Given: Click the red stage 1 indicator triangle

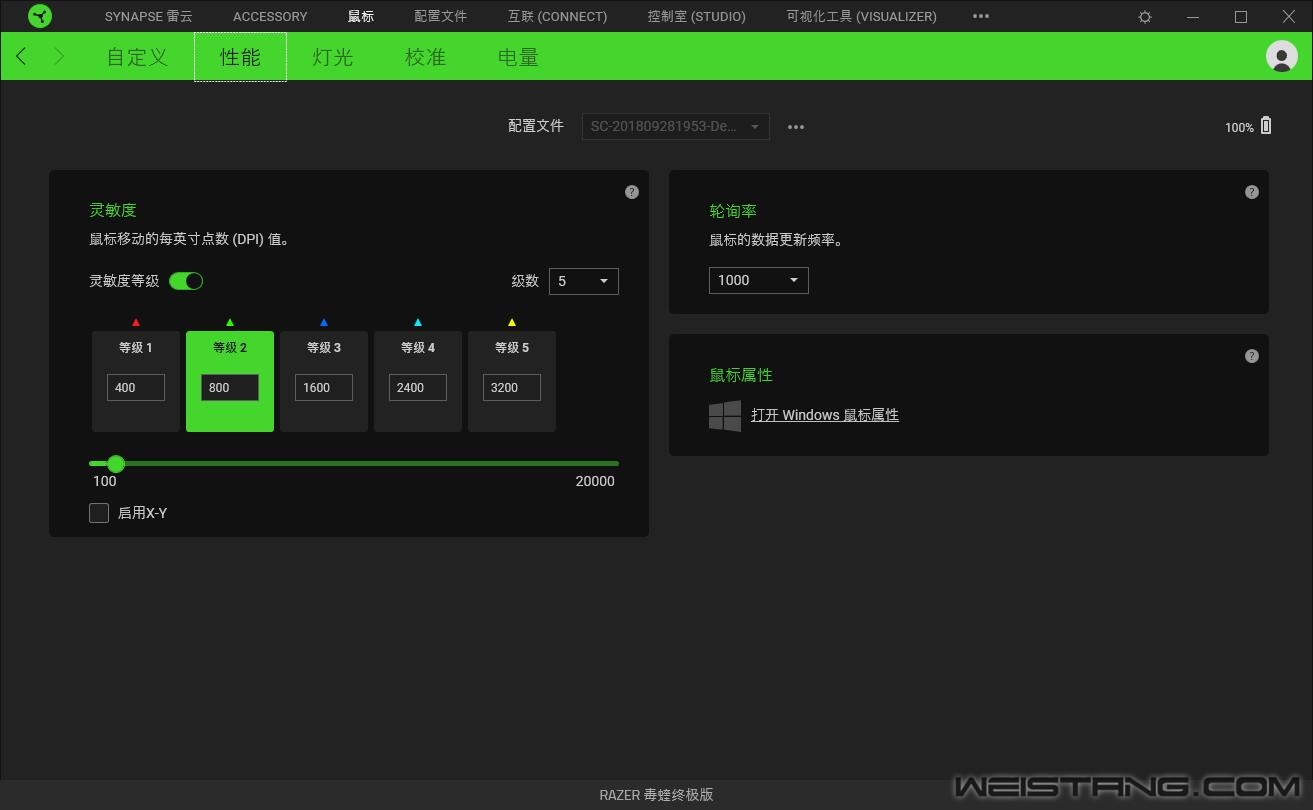Looking at the screenshot, I should pyautogui.click(x=136, y=322).
